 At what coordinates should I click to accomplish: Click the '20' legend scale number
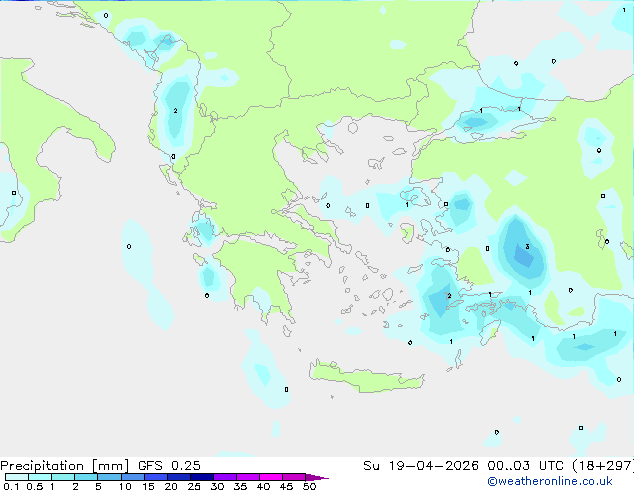tap(171, 486)
